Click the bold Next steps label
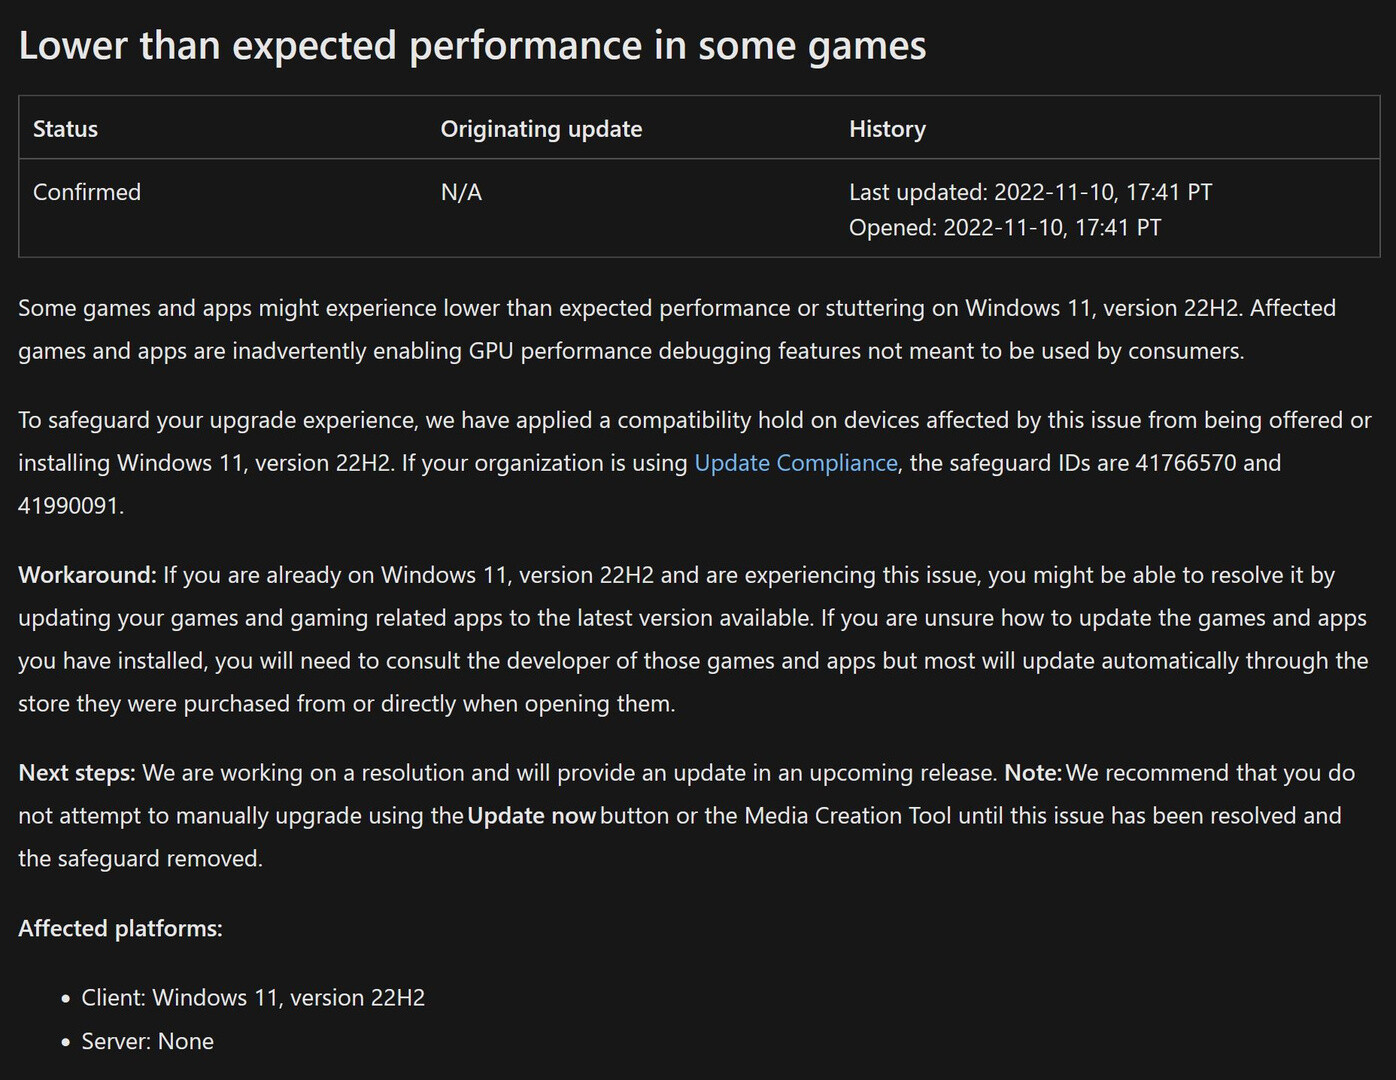Viewport: 1396px width, 1080px height. tap(76, 773)
